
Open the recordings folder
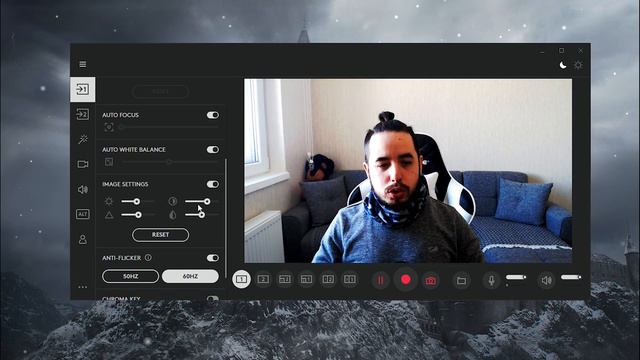tap(462, 280)
